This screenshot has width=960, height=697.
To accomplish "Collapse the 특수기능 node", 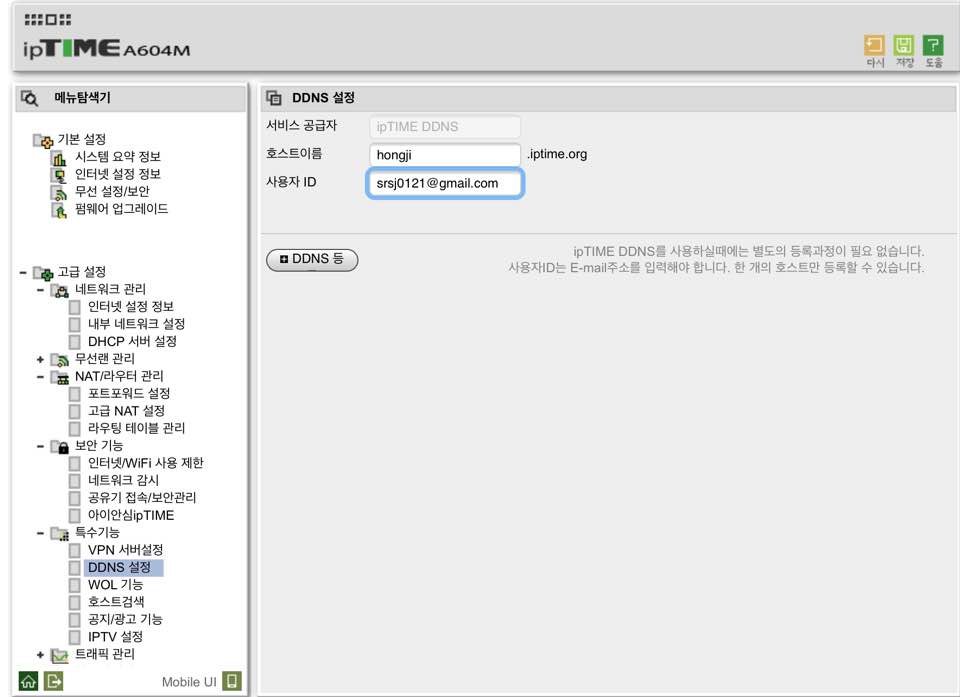I will click(40, 533).
